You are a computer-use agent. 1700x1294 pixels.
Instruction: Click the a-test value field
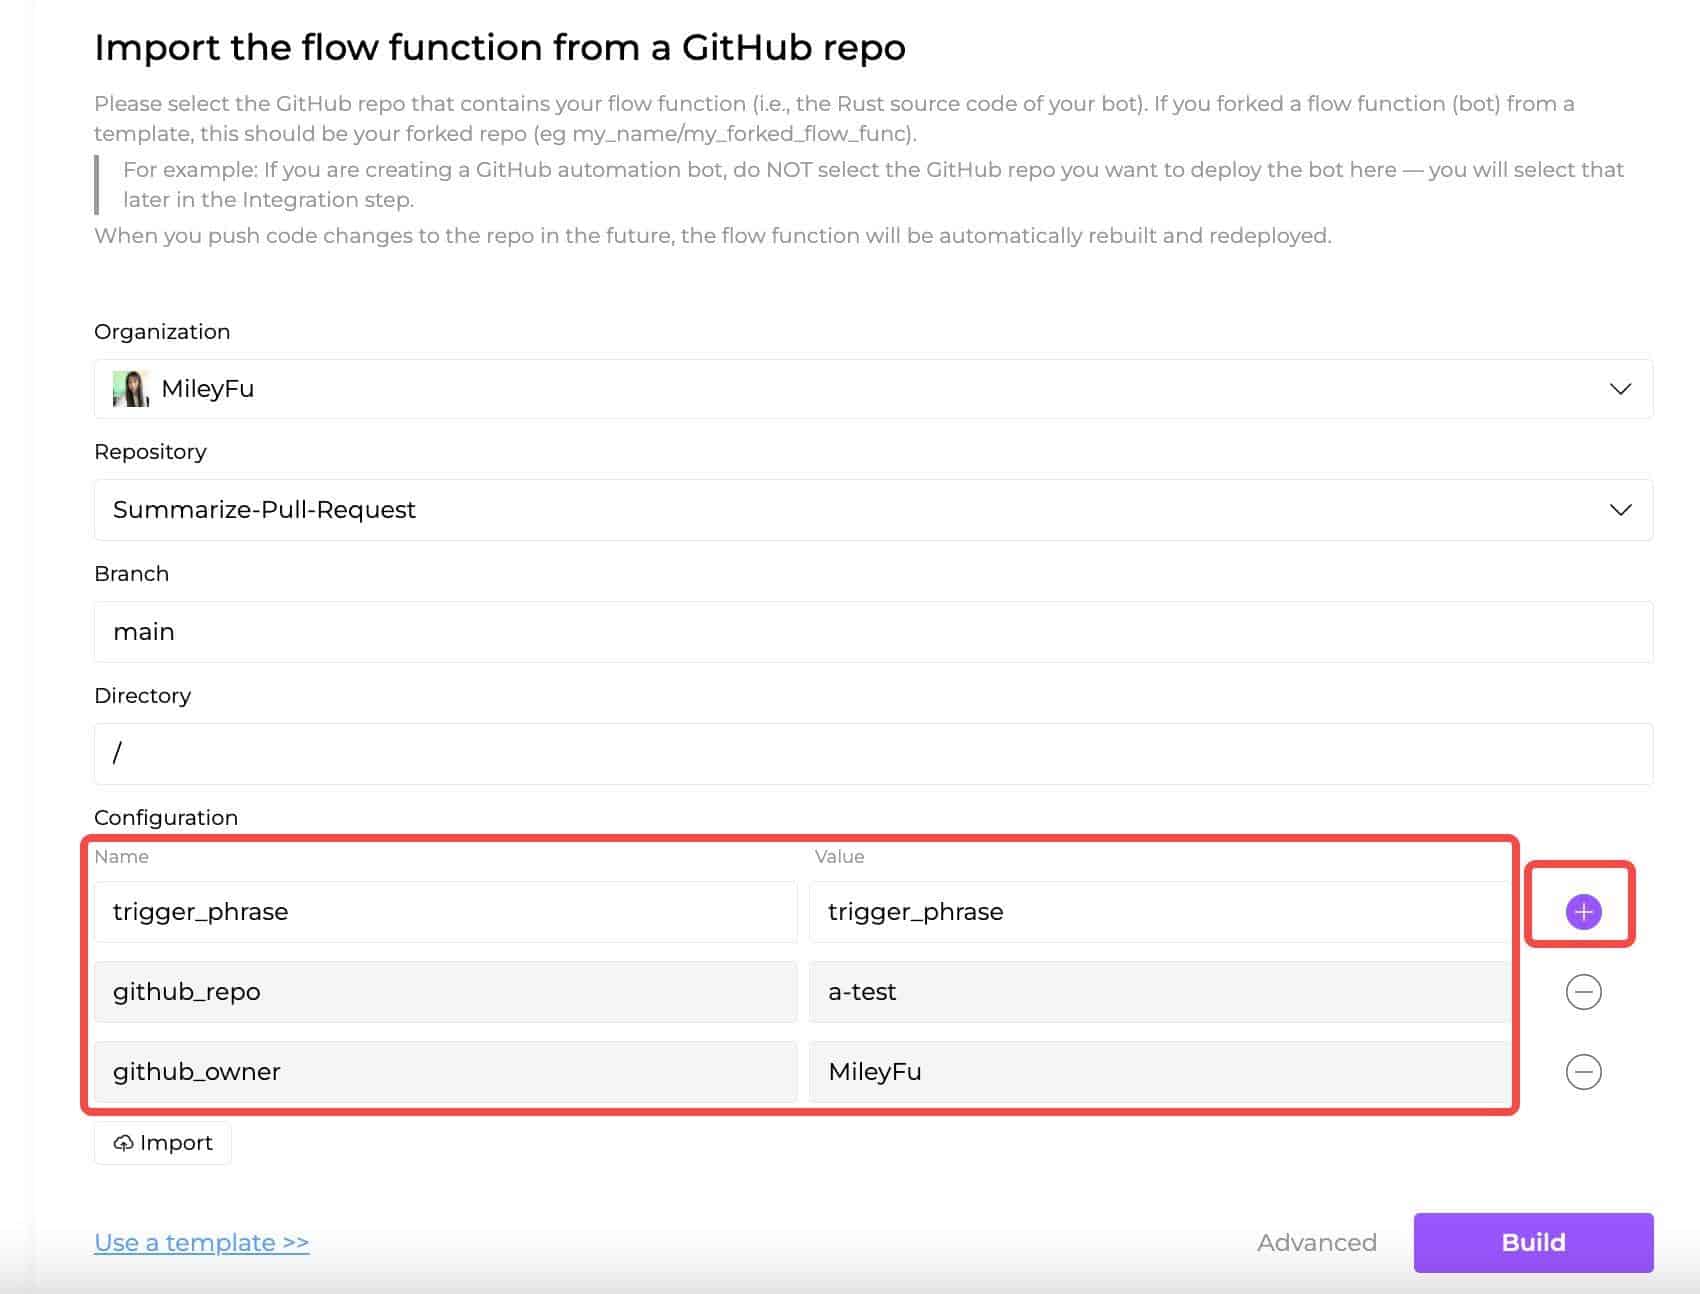click(1158, 991)
